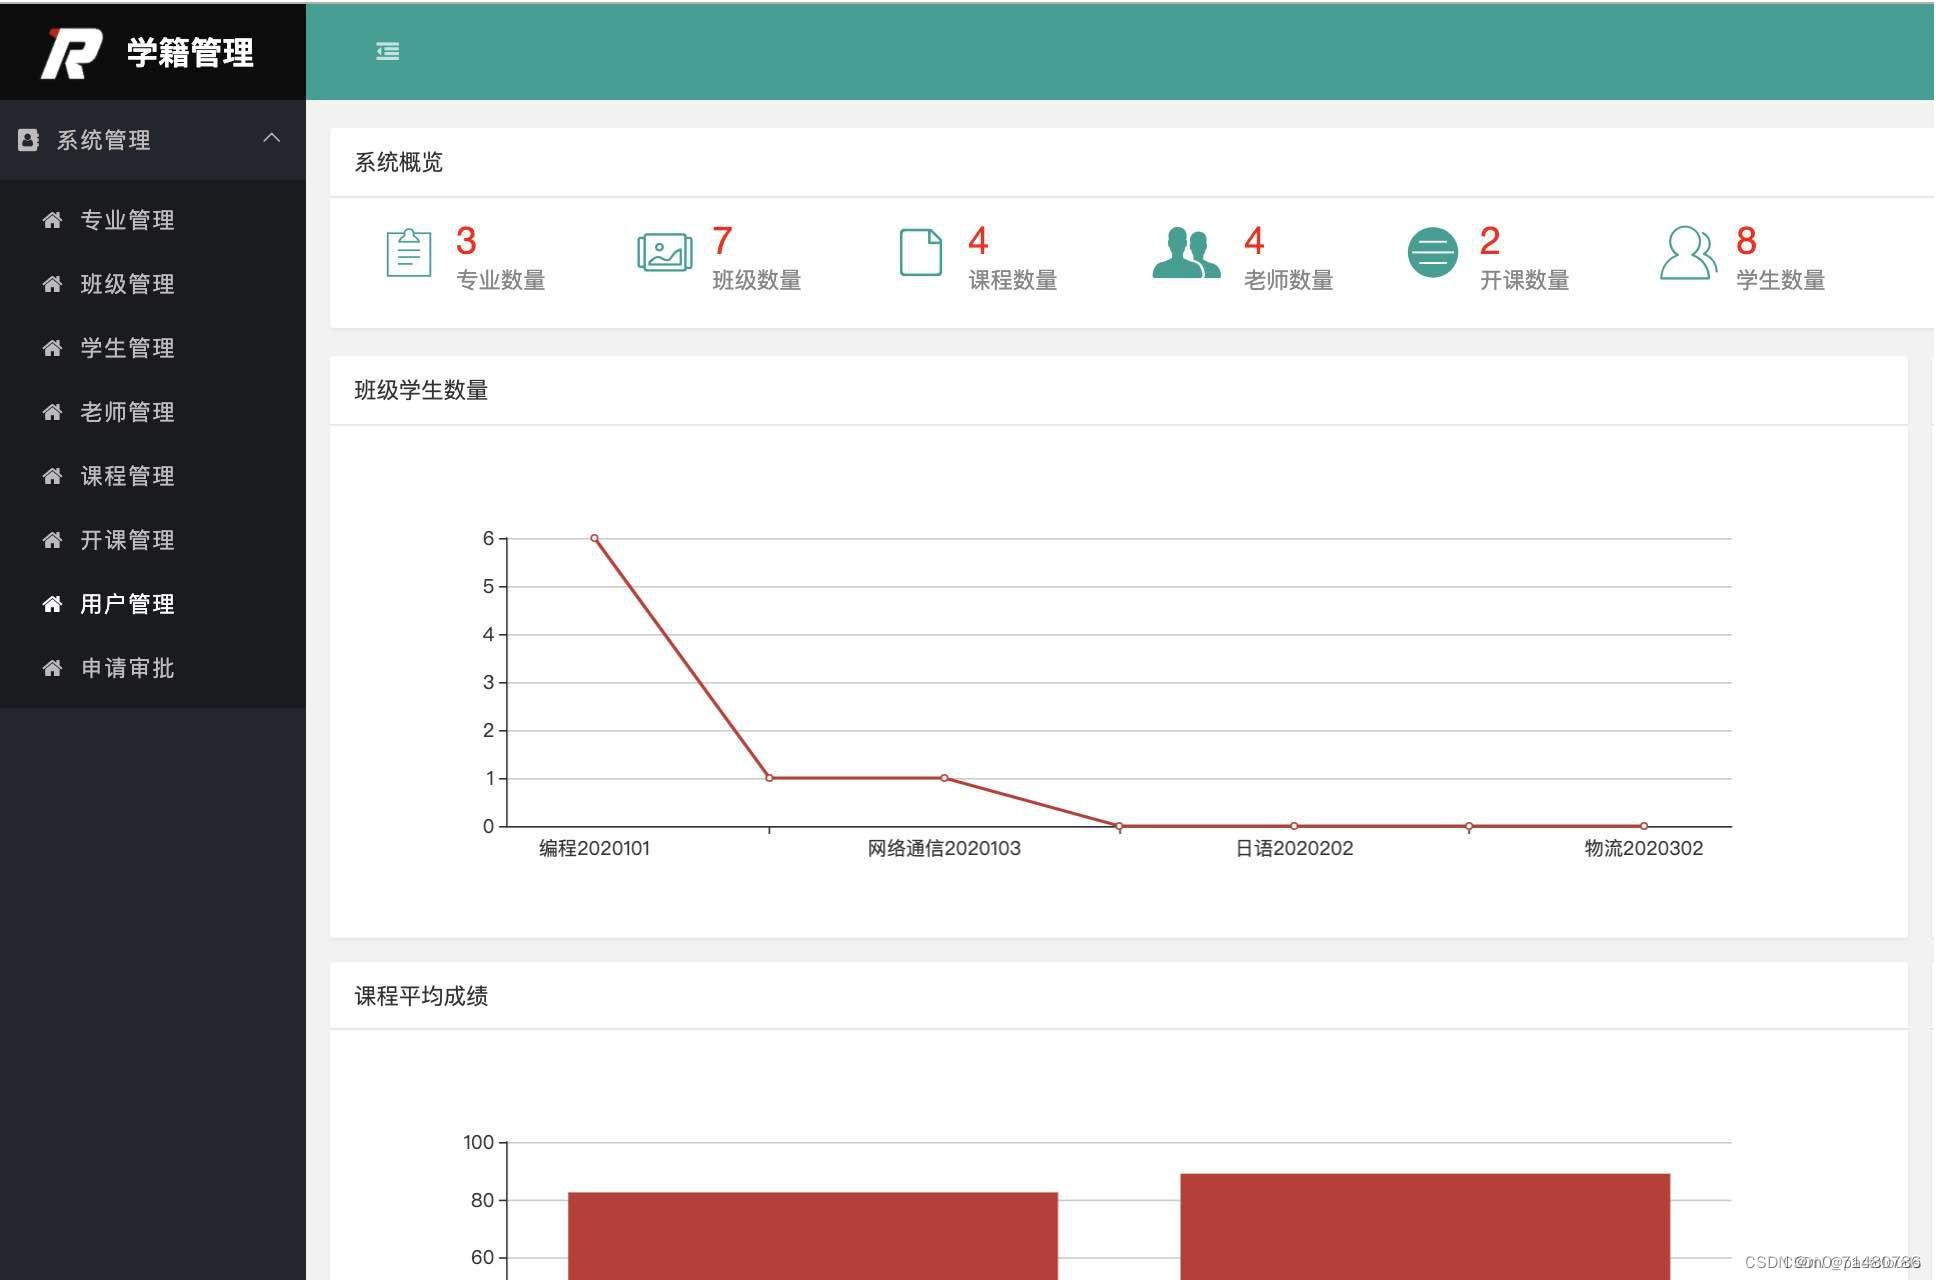The height and width of the screenshot is (1280, 1936).
Task: Click the user outline icon for 学生数量
Action: (x=1688, y=253)
